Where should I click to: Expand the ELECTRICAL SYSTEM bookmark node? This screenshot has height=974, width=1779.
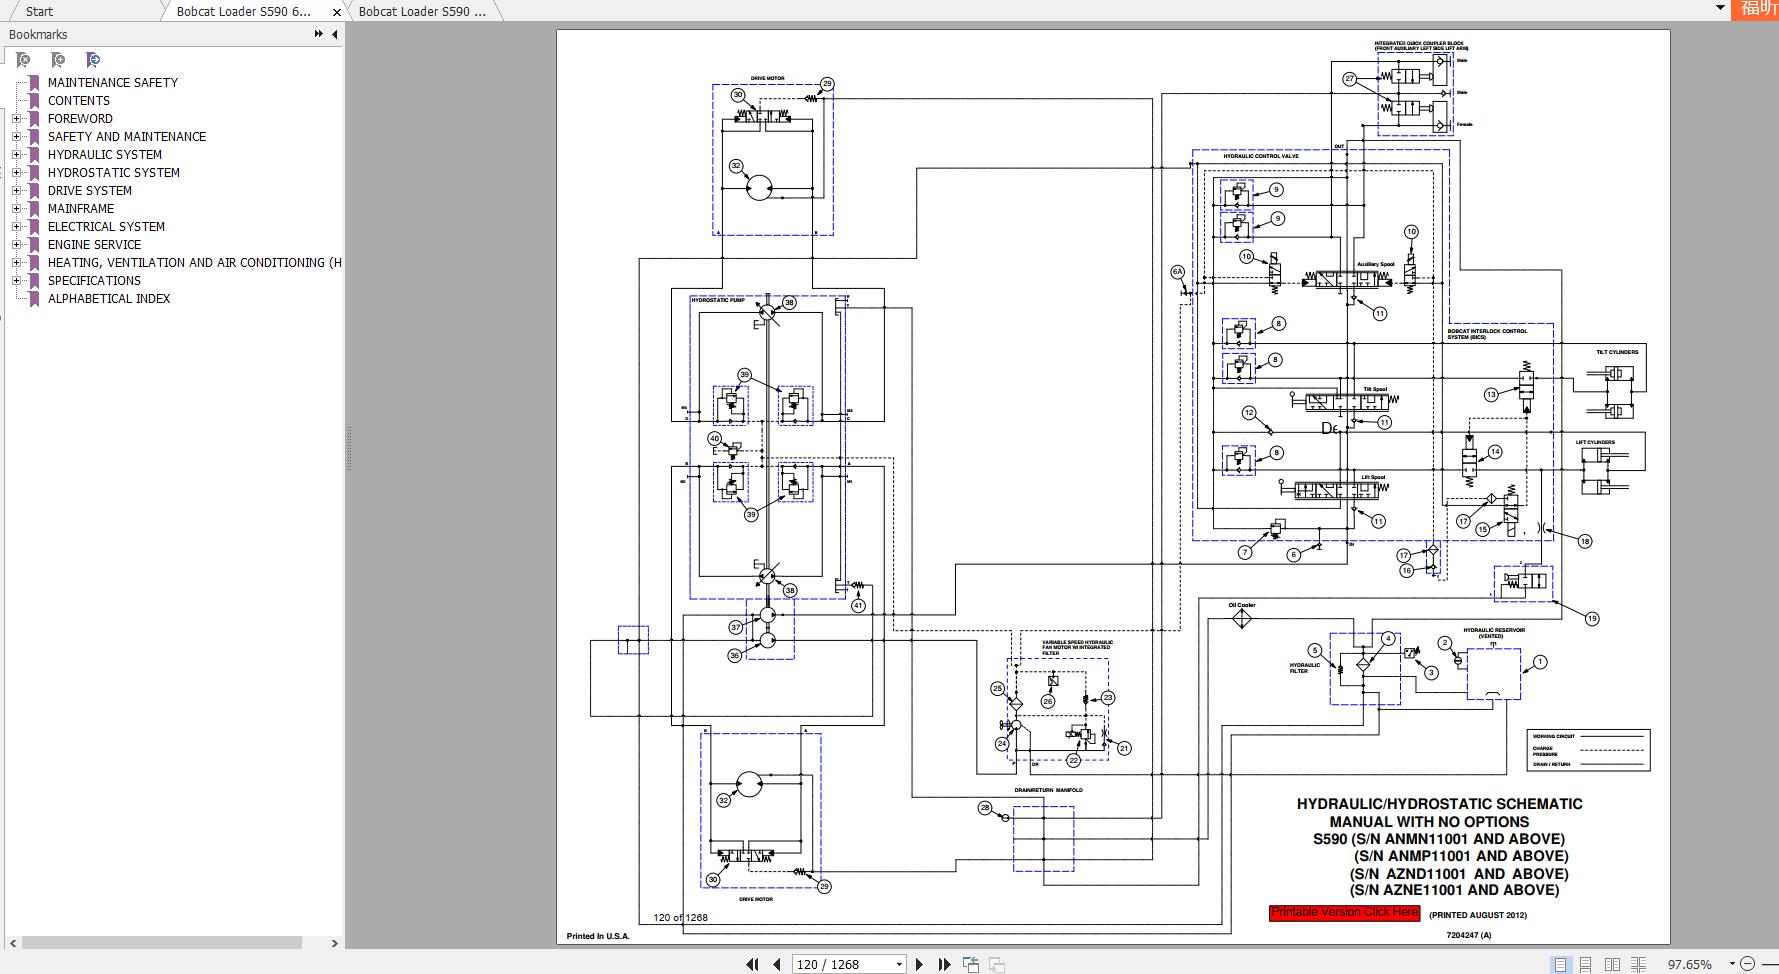click(x=16, y=227)
